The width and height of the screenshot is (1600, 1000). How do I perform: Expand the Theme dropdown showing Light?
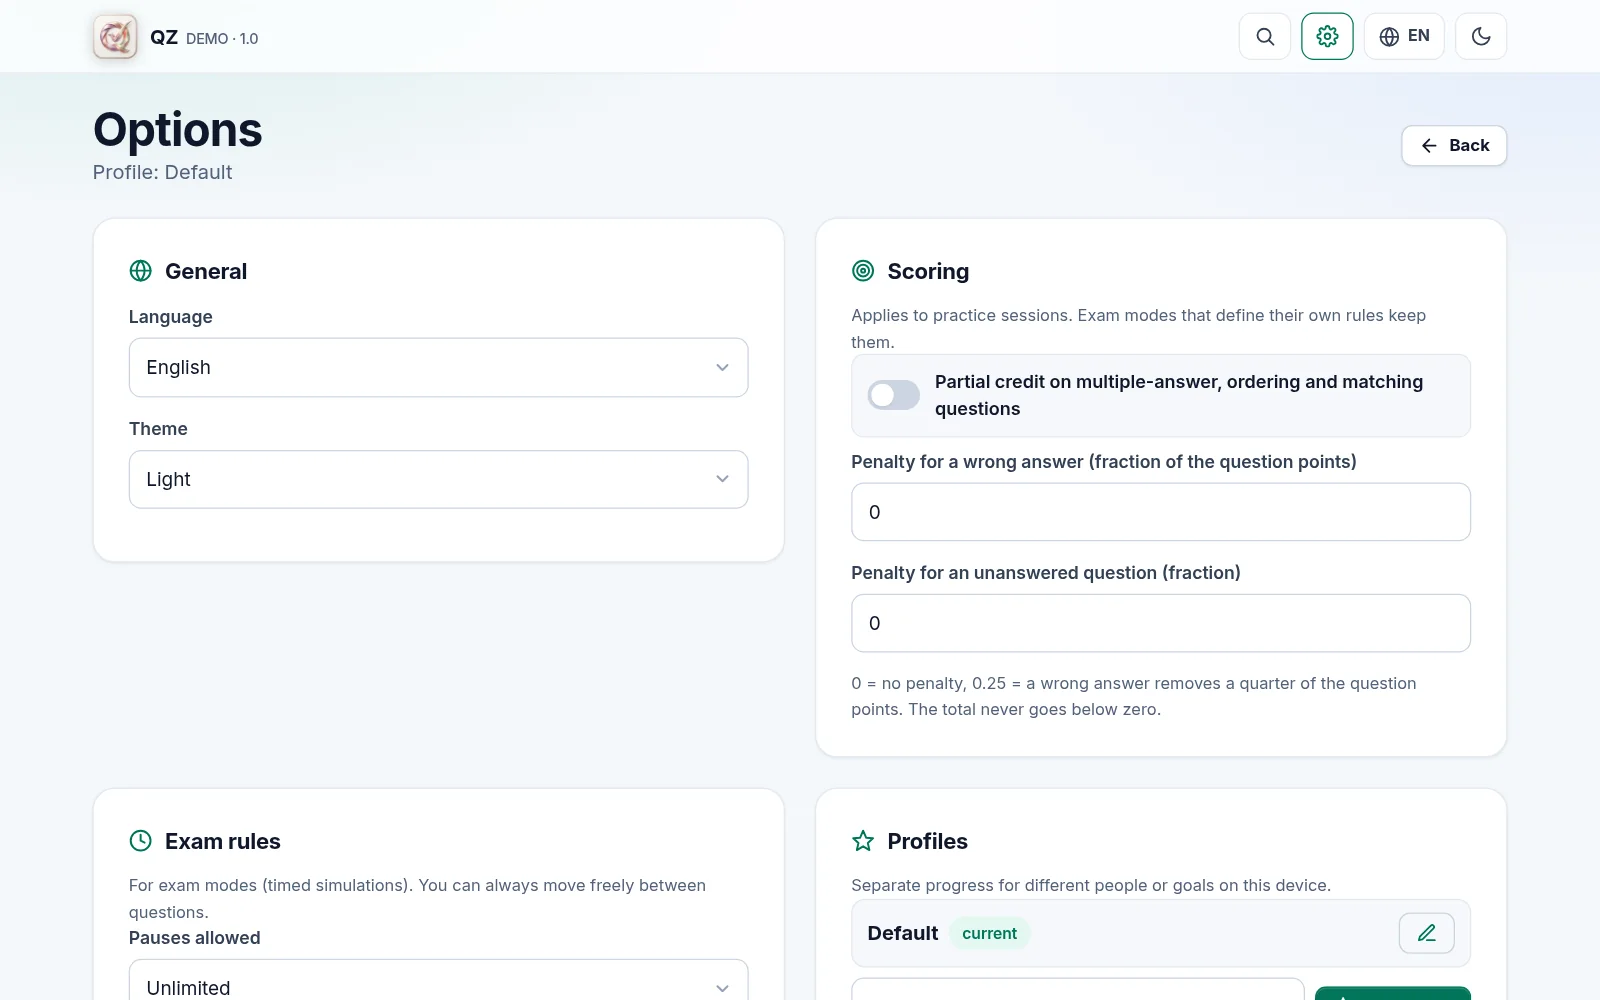[x=438, y=479]
